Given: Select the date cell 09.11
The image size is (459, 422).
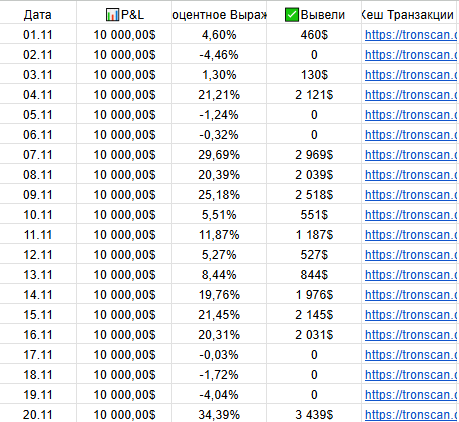Looking at the screenshot, I should click(x=38, y=194).
